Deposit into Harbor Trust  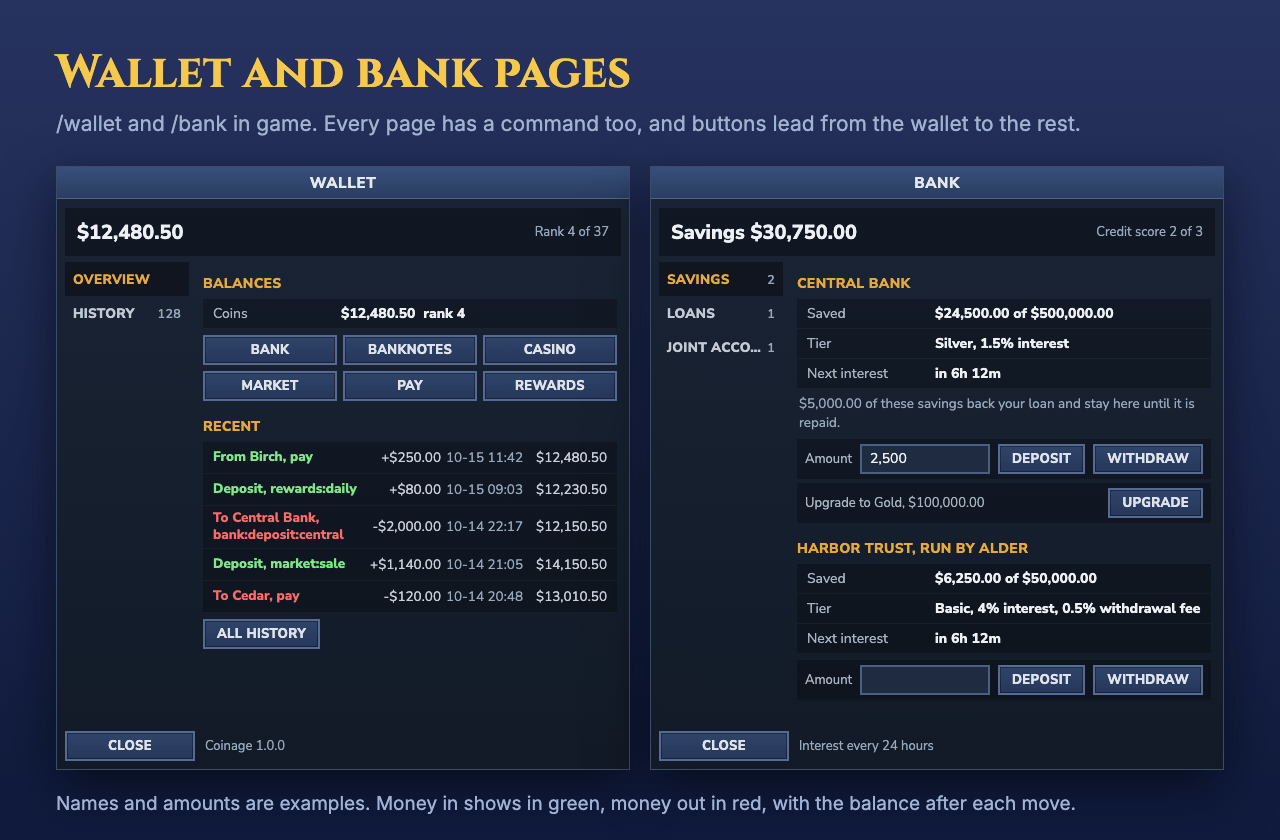point(1041,680)
